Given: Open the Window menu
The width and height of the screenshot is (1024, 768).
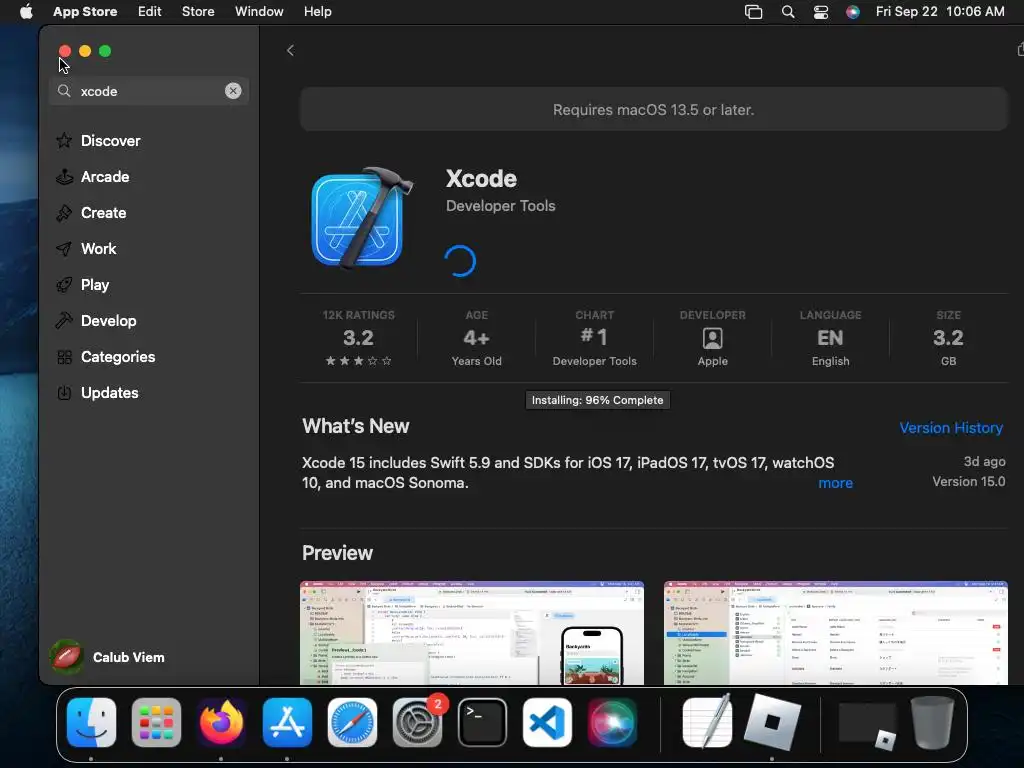Looking at the screenshot, I should coord(259,11).
